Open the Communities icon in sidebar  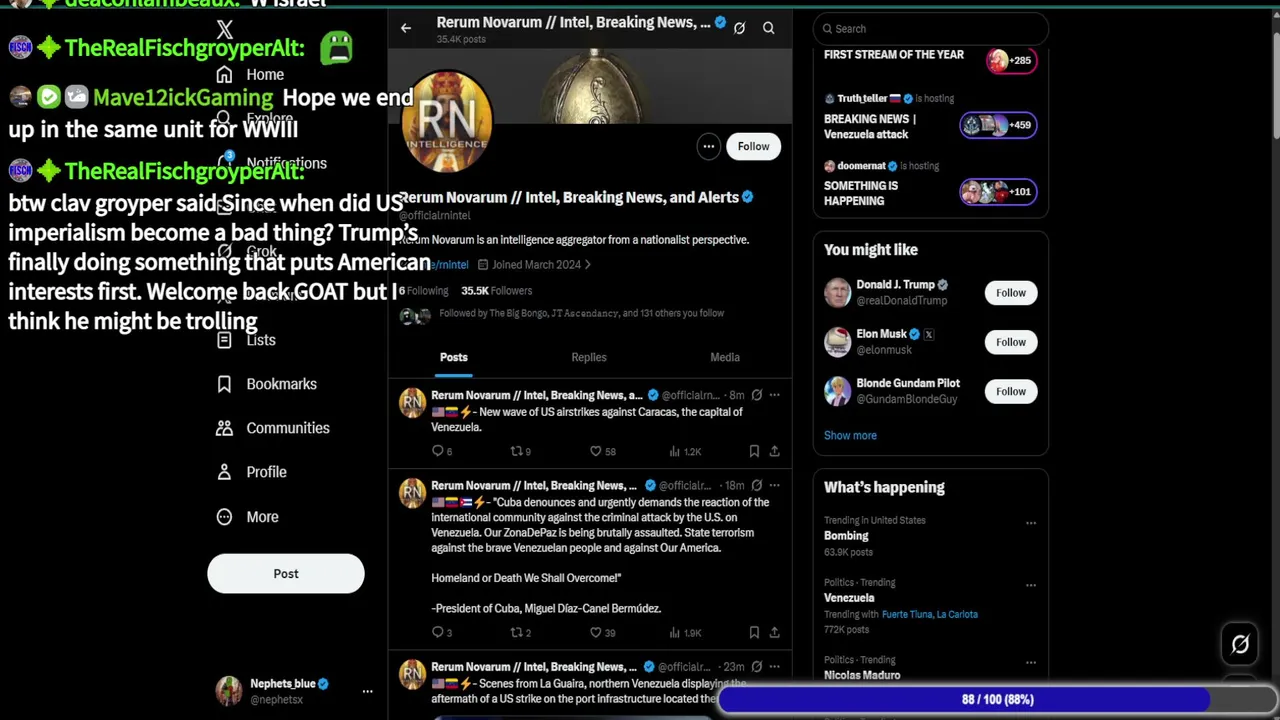[x=224, y=428]
